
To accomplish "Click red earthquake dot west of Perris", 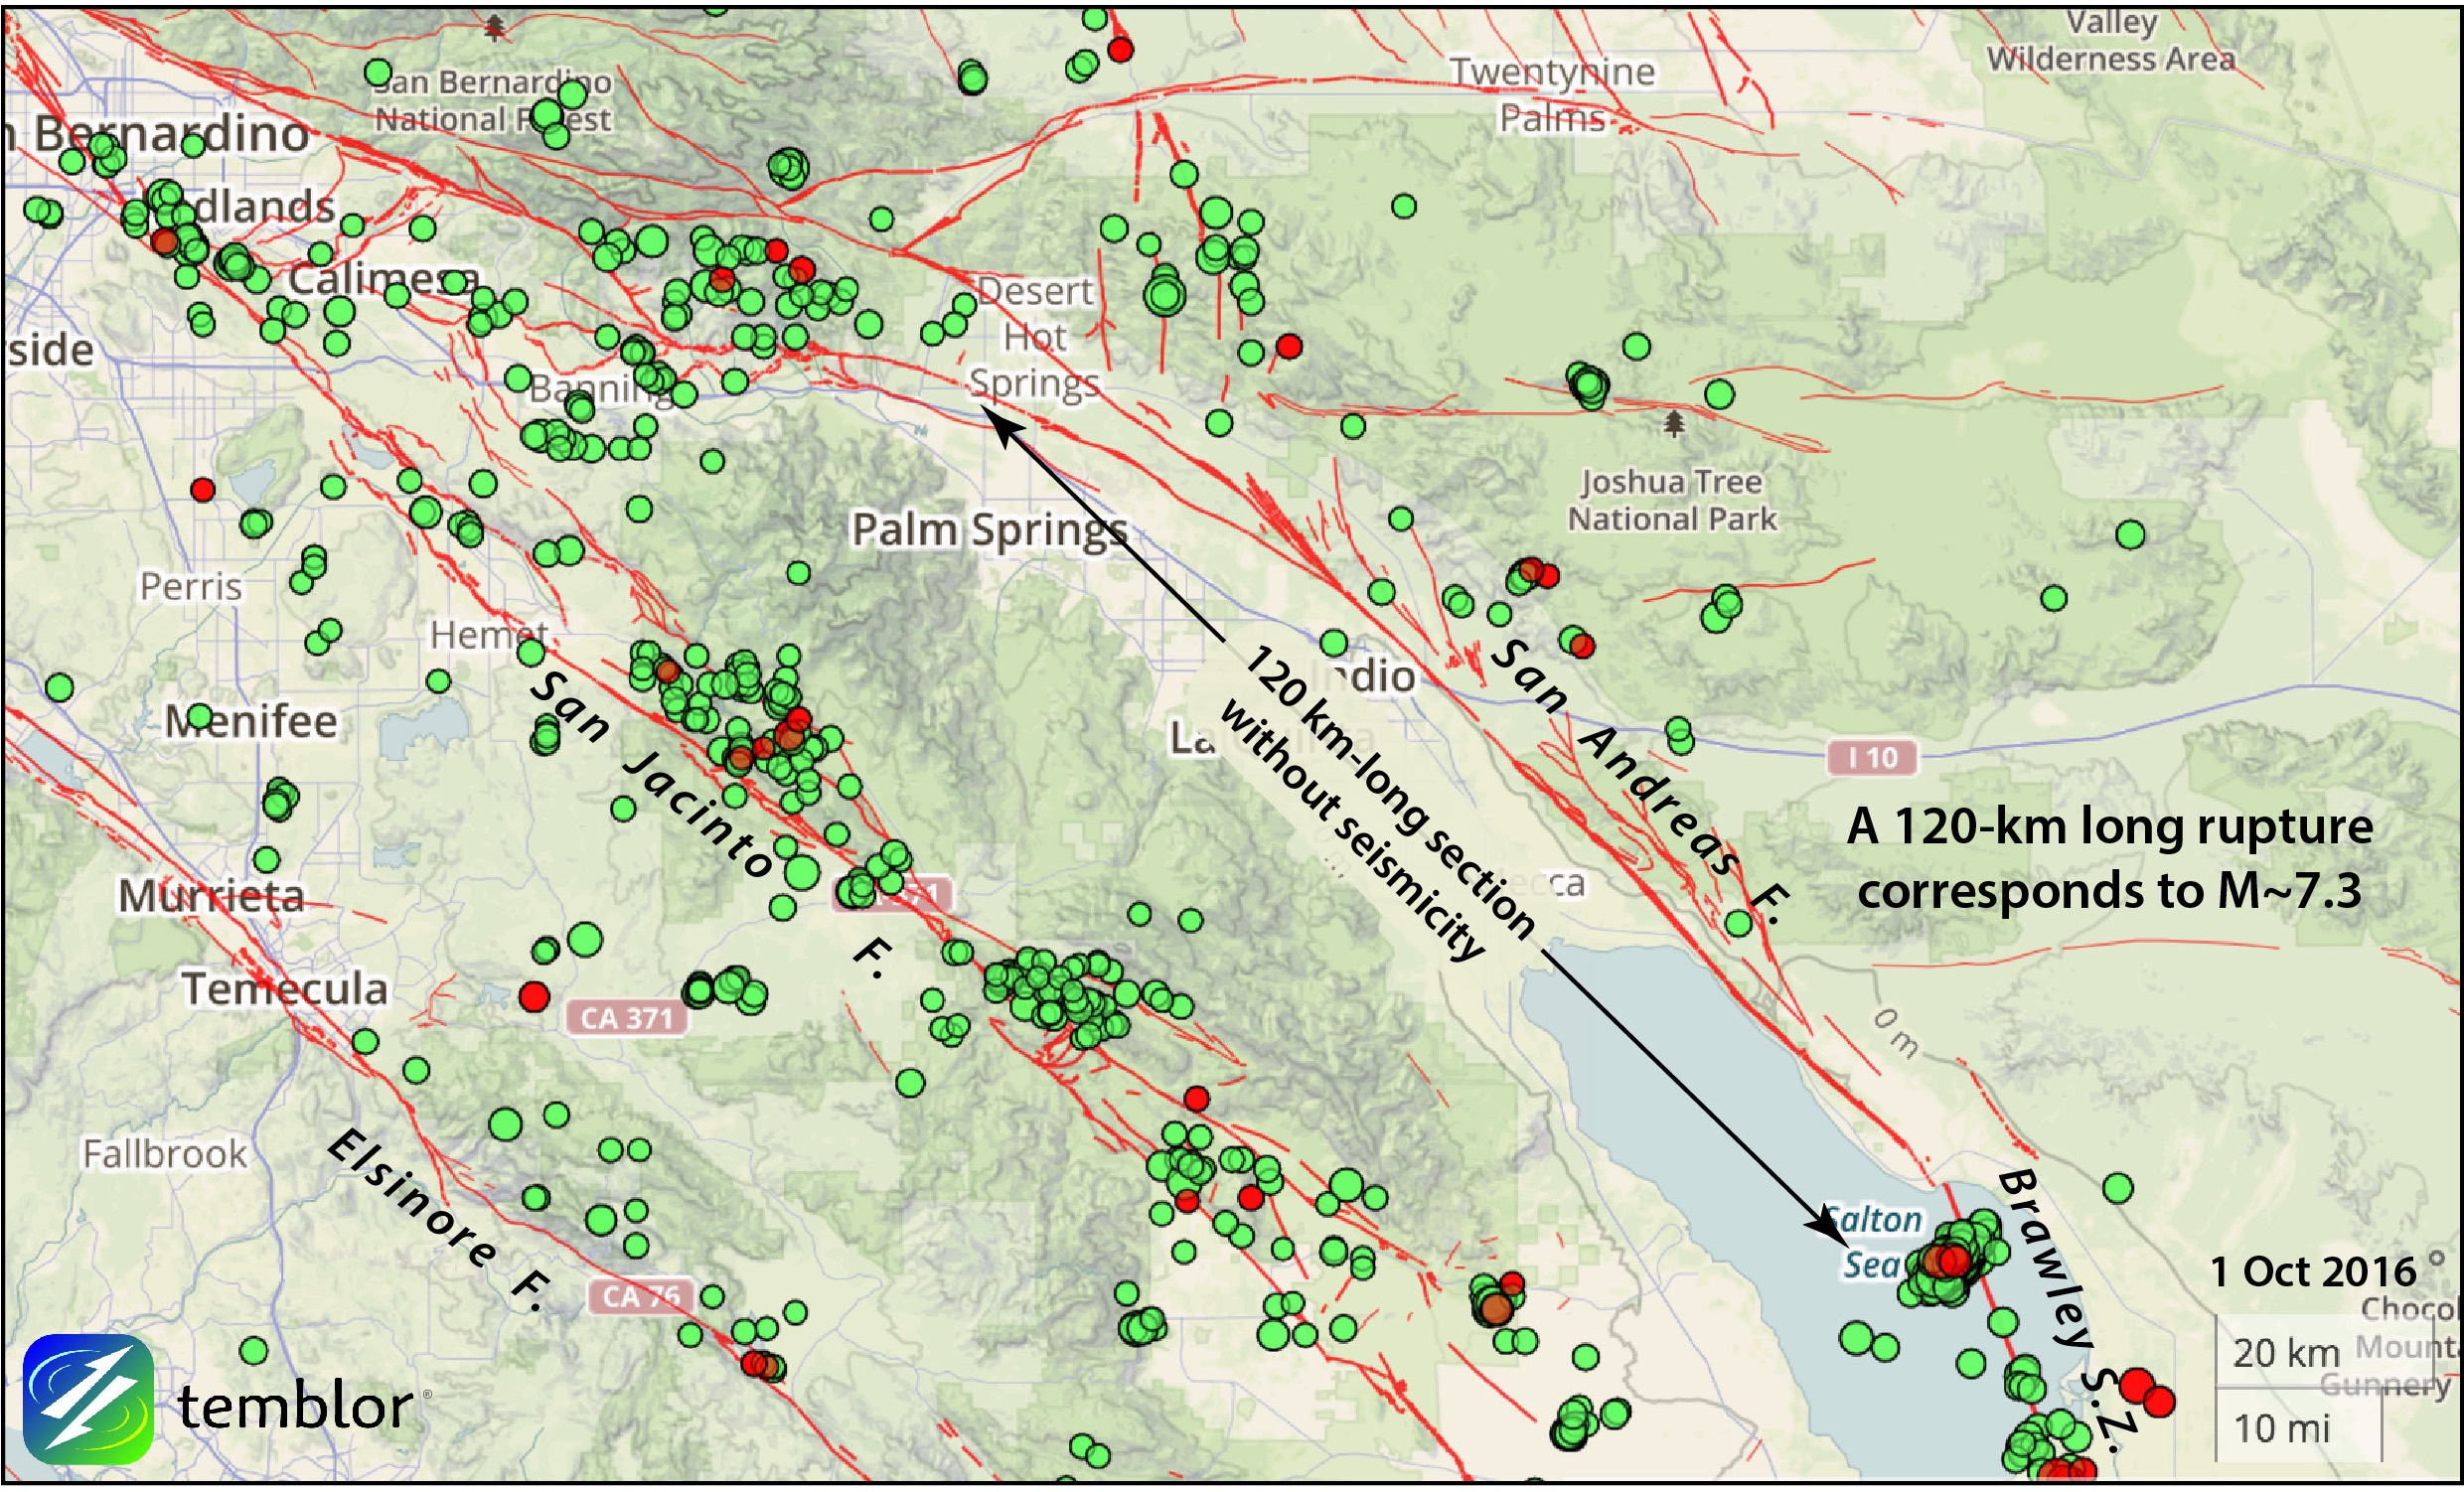I will 203,489.
